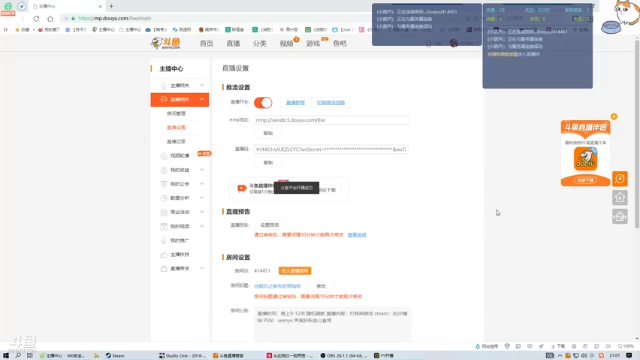This screenshot has height=360, width=640.
Task: Click the 修改 button beside the room title
Action: [x=321, y=286]
